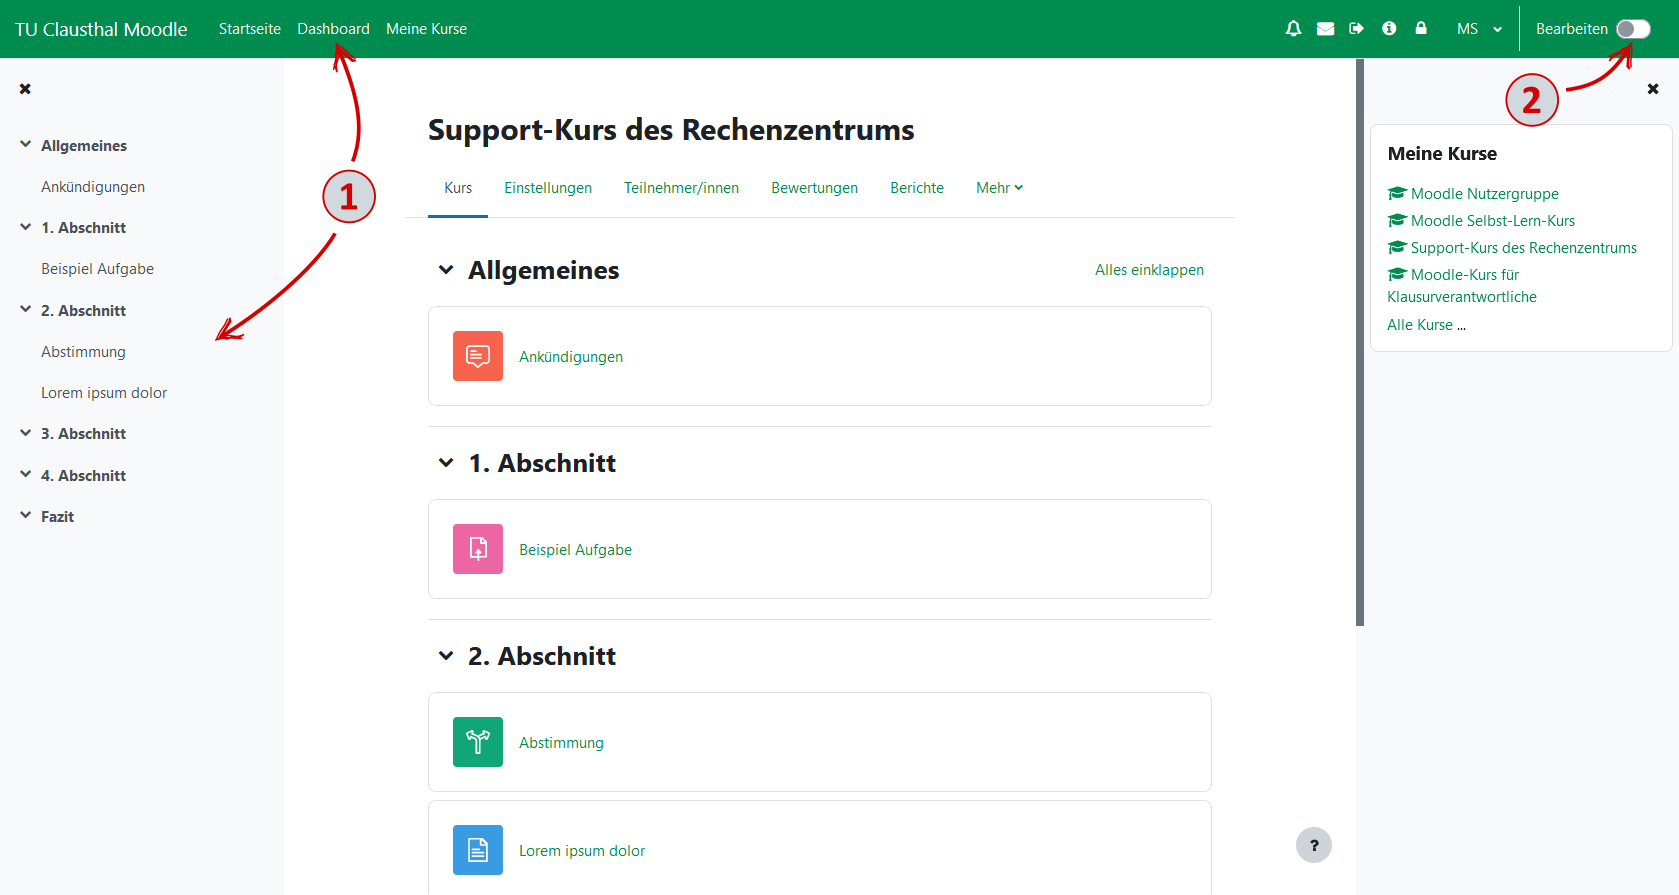Close the left course index drawer

25,89
